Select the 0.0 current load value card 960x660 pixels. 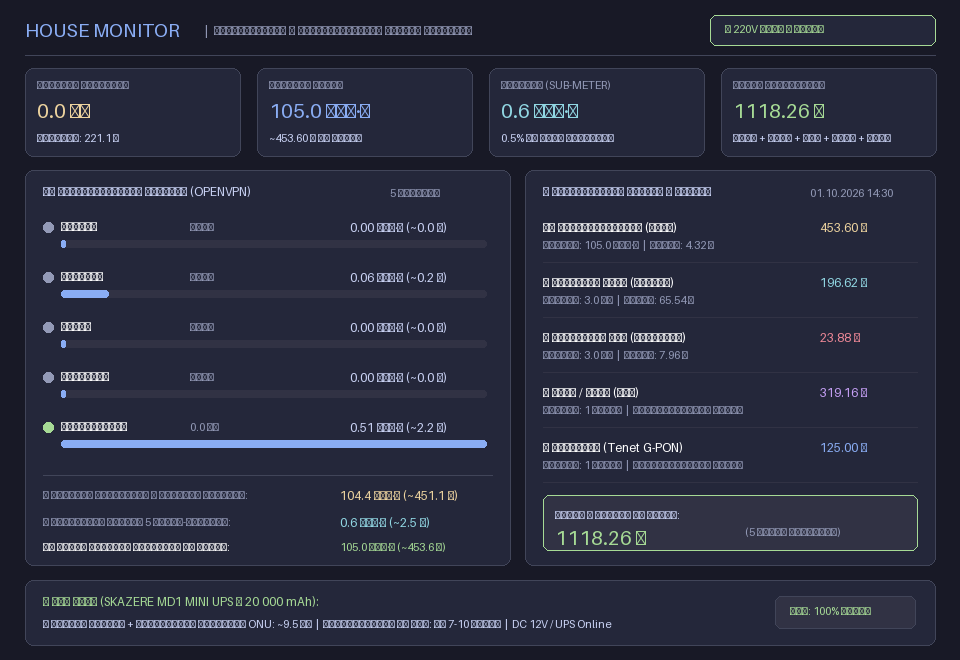133,112
